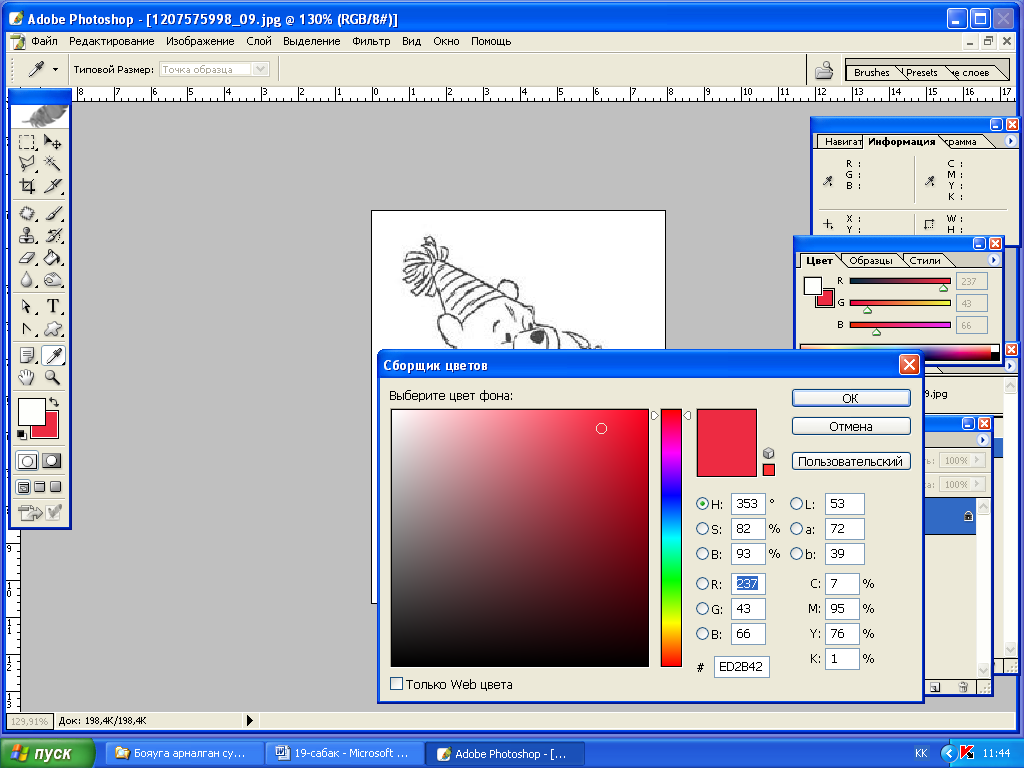1024x768 pixels.
Task: Select the Path Selection tool
Action: [x=27, y=306]
